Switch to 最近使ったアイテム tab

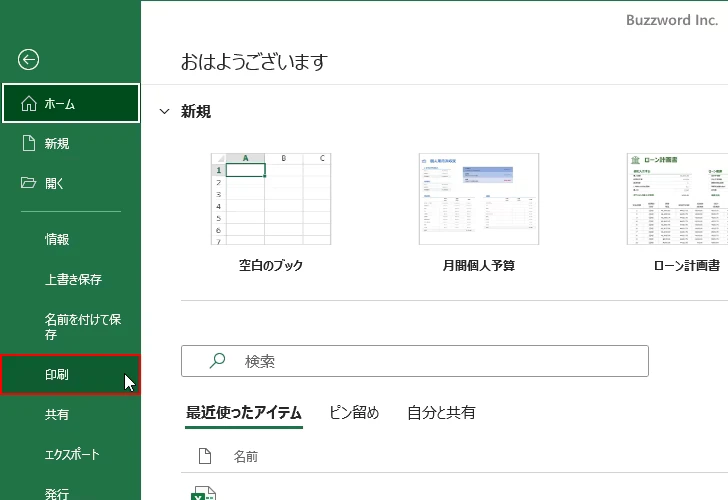(244, 412)
